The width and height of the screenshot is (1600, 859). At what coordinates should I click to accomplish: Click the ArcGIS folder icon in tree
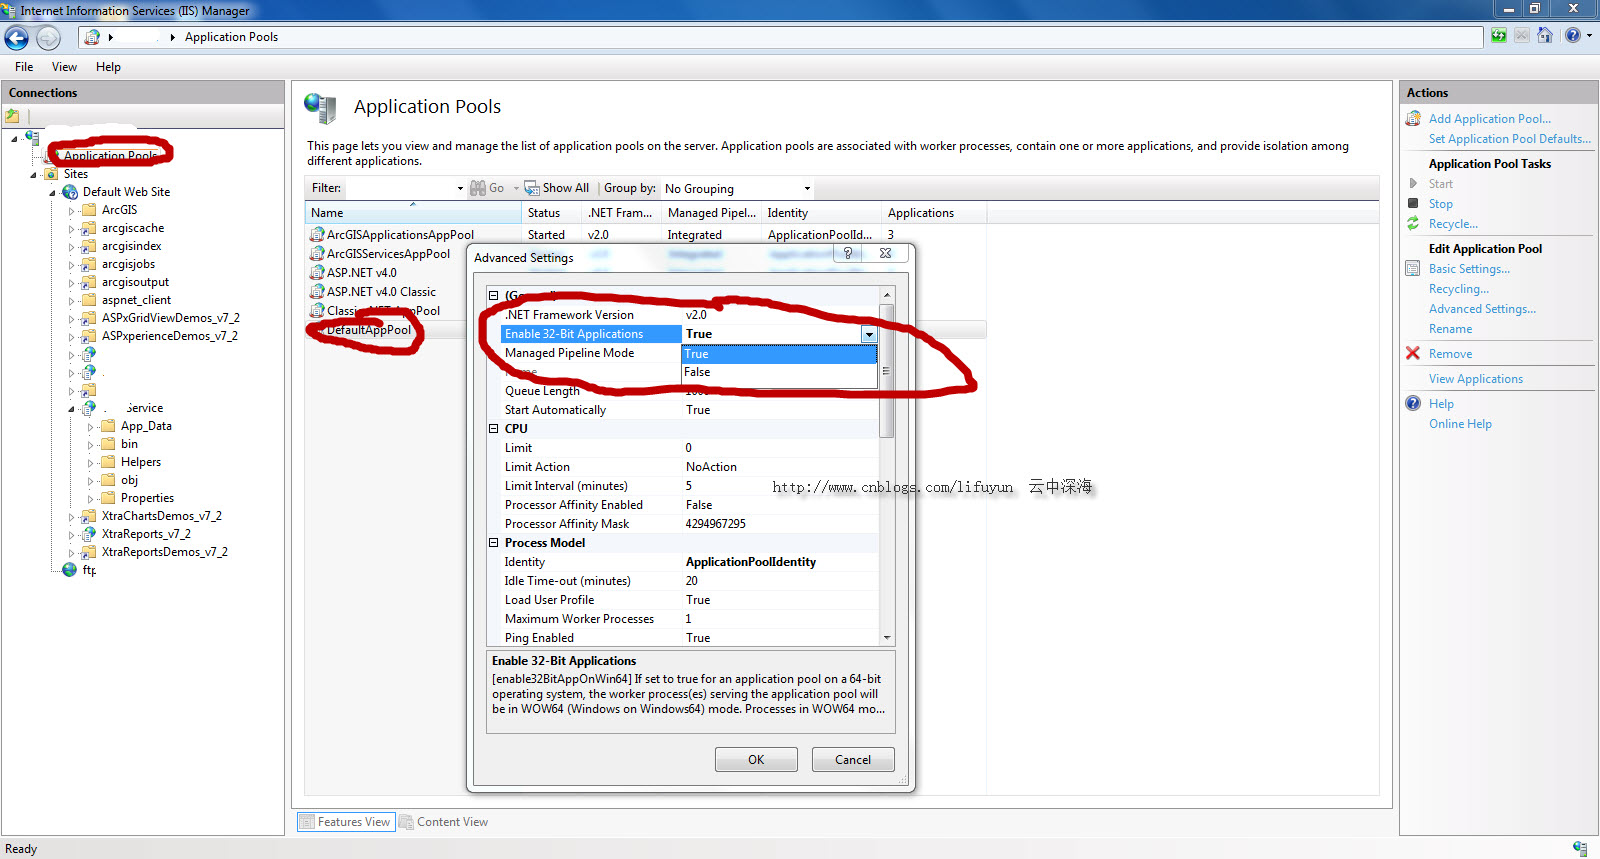click(x=89, y=210)
